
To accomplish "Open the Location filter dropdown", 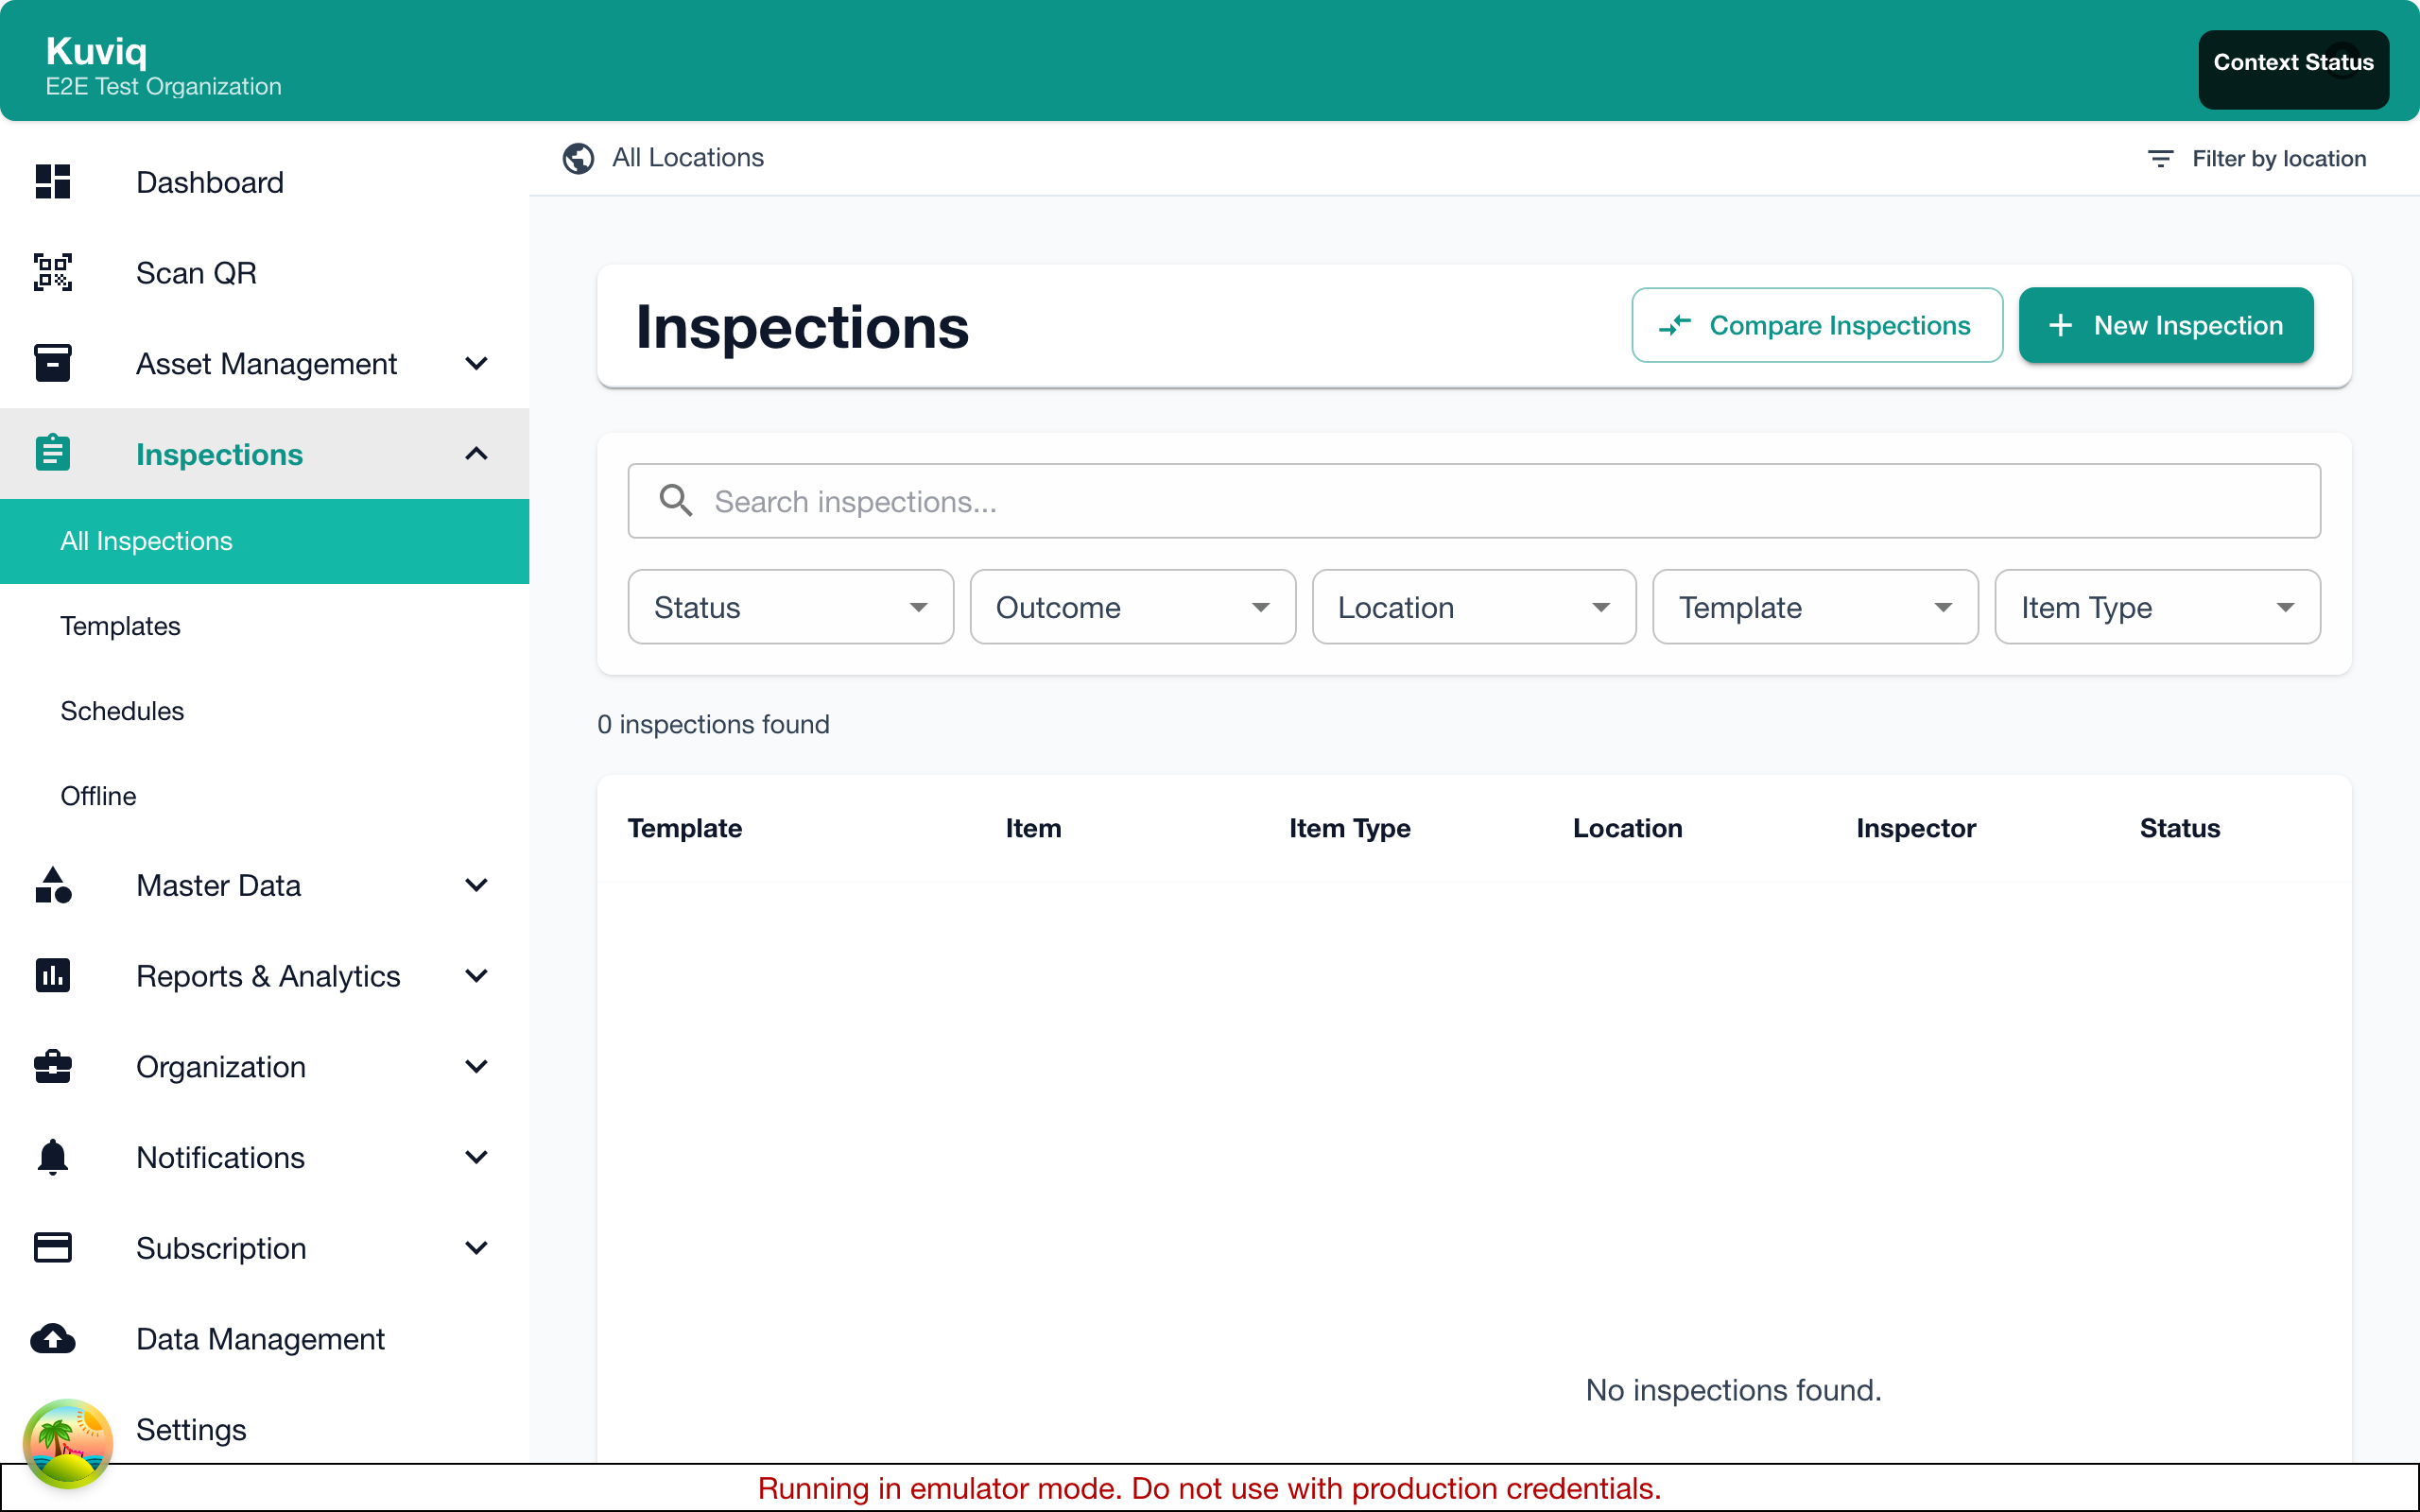I will click(x=1474, y=607).
